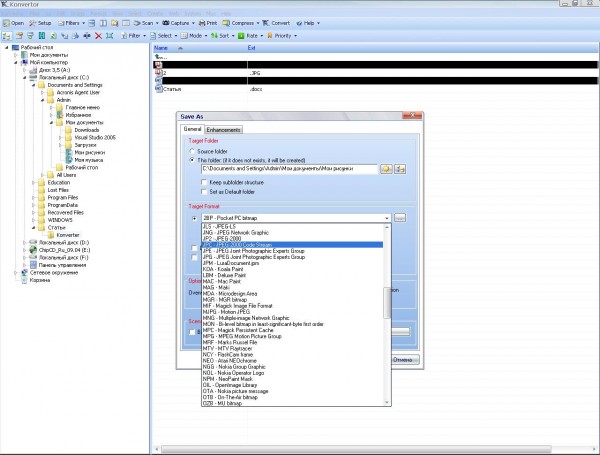Select Мой компьютер in folder tree
This screenshot has height=455, width=600.
coord(49,62)
